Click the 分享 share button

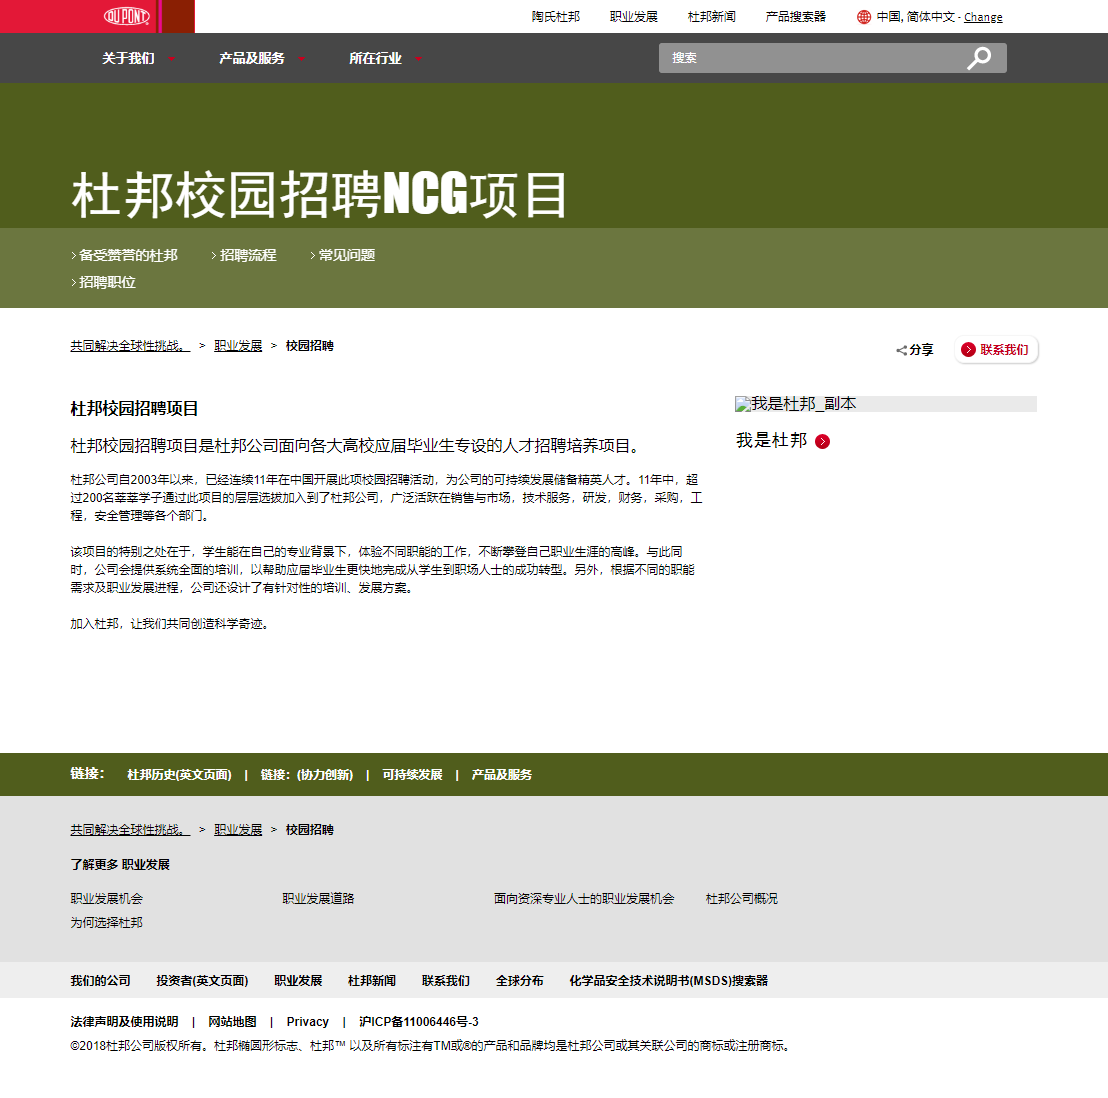coord(915,350)
